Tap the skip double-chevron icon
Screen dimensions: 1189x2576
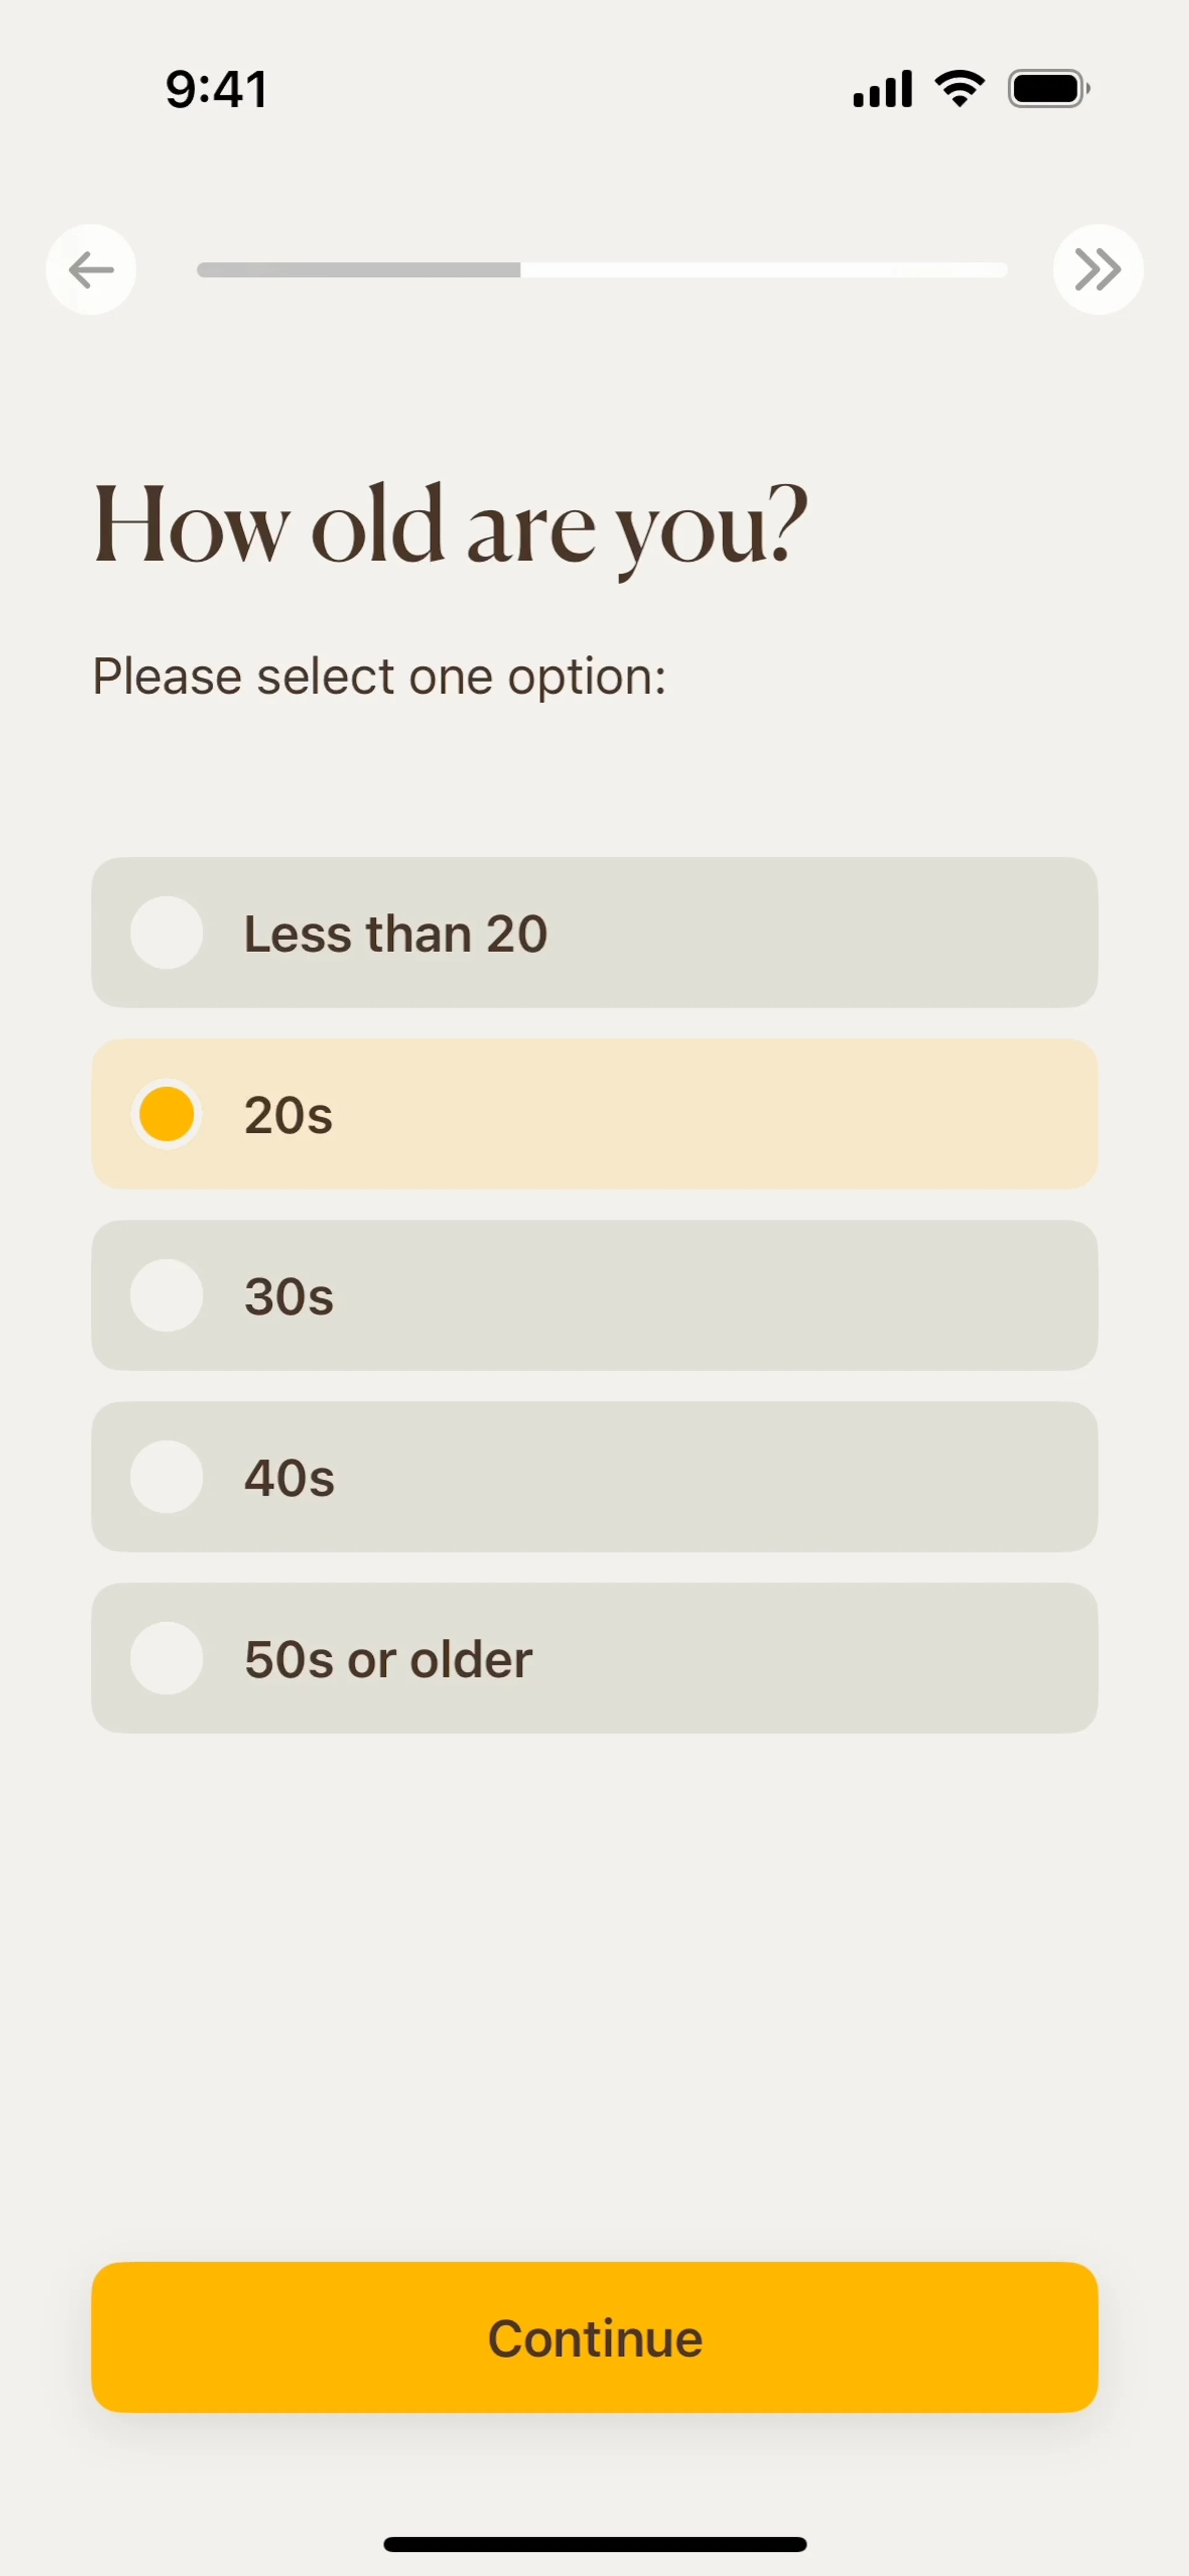point(1097,270)
